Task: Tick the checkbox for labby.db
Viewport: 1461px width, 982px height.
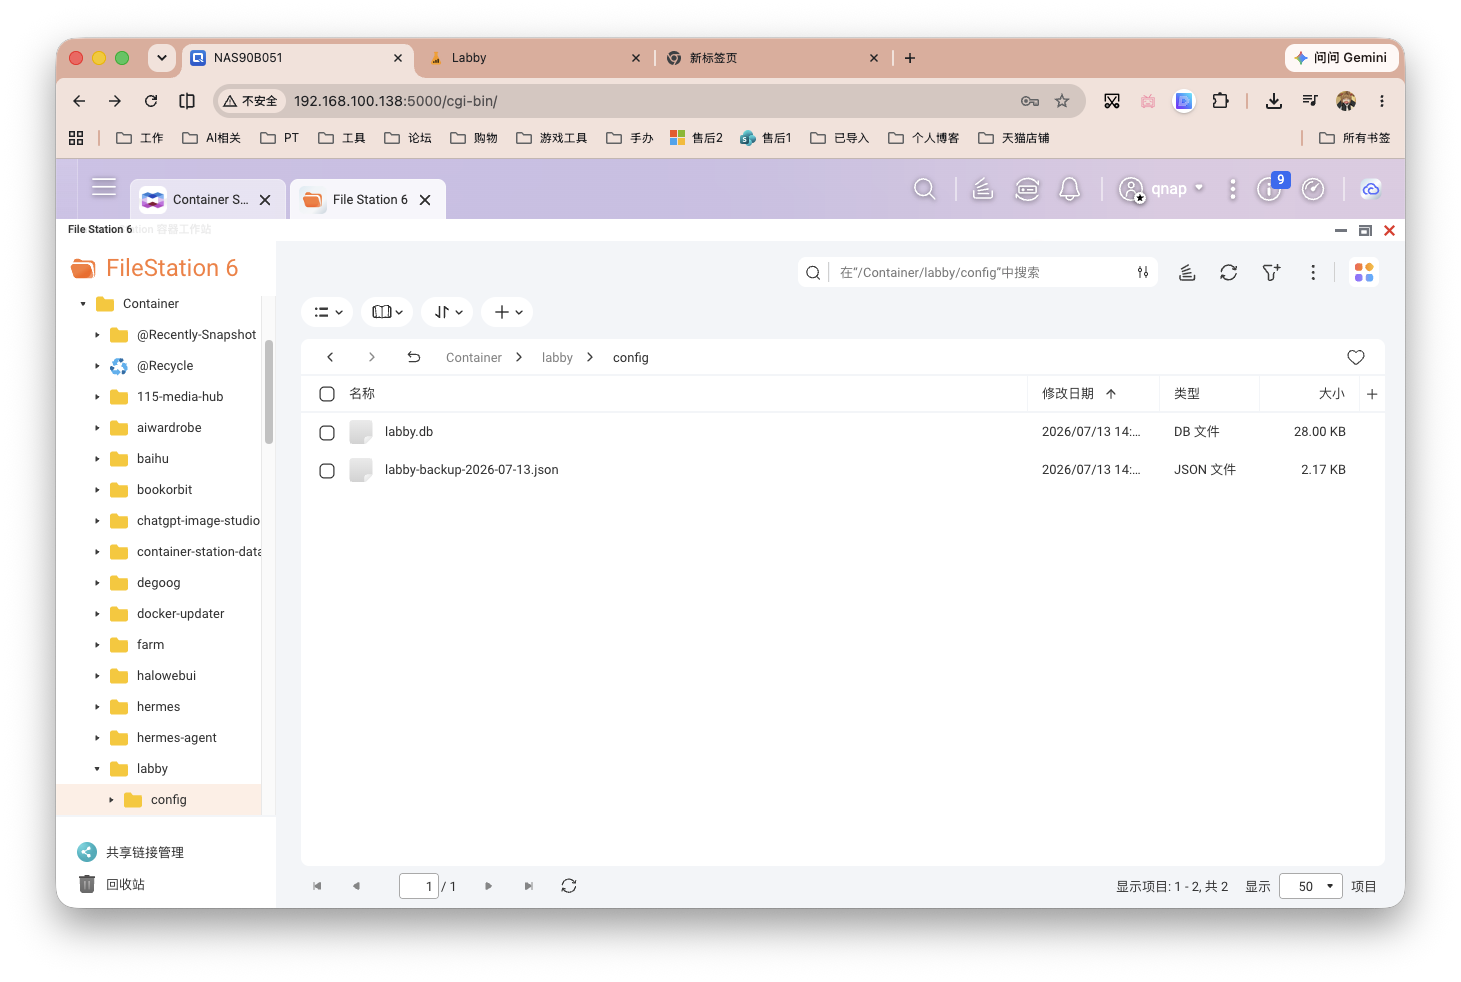Action: pyautogui.click(x=327, y=432)
